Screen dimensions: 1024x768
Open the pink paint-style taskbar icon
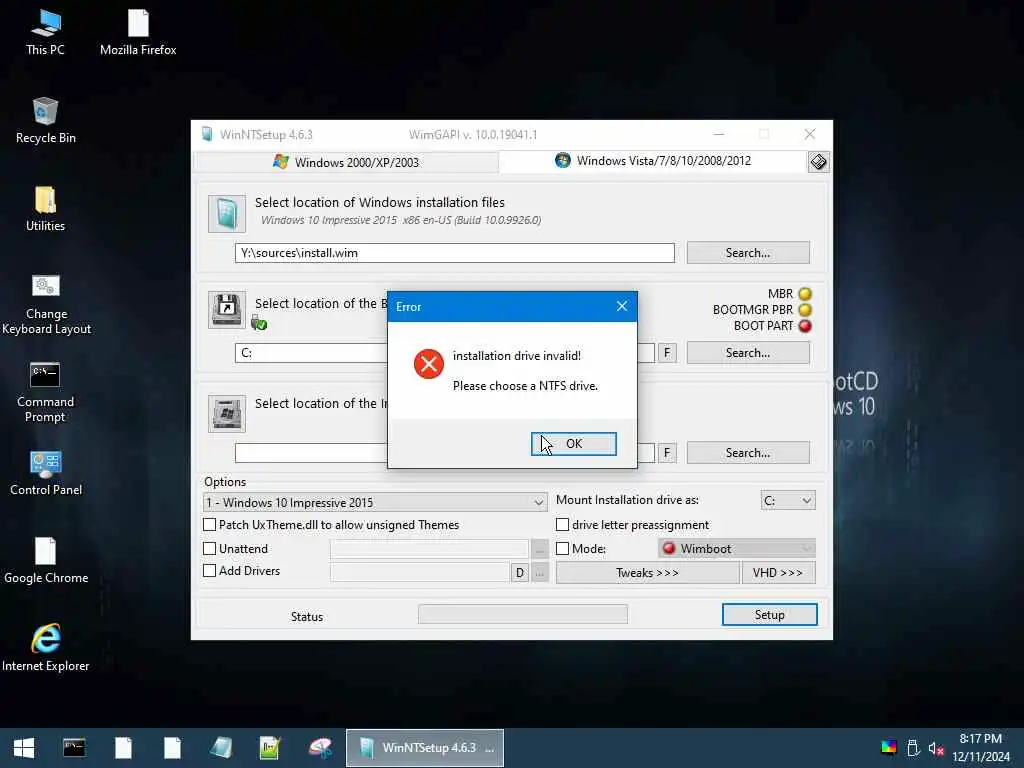319,748
